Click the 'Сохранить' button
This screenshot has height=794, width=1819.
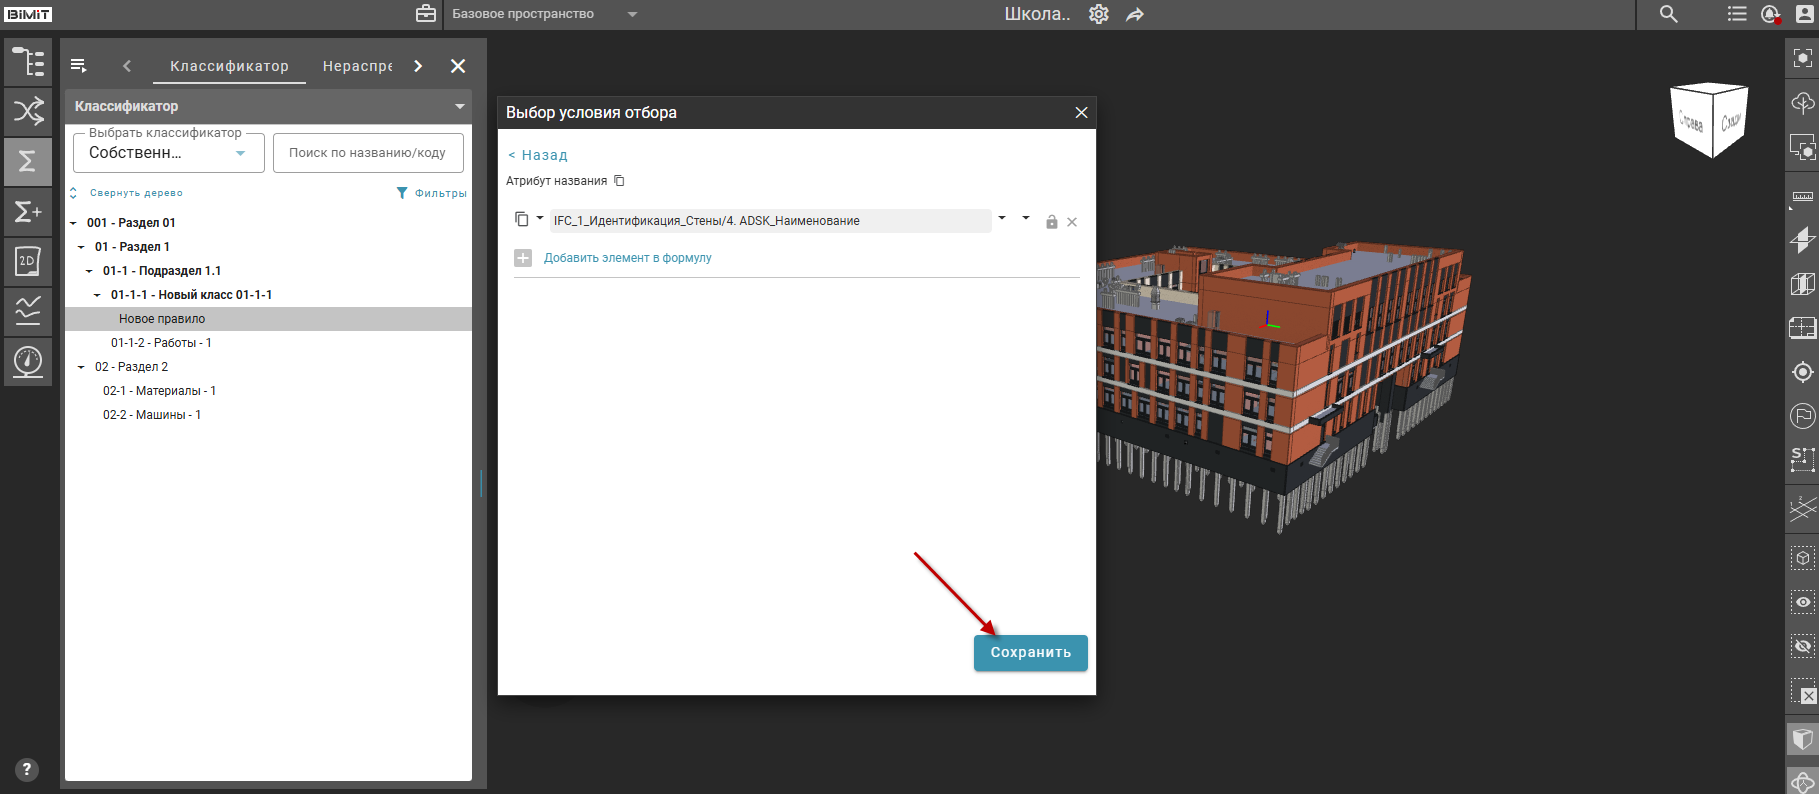(1030, 652)
